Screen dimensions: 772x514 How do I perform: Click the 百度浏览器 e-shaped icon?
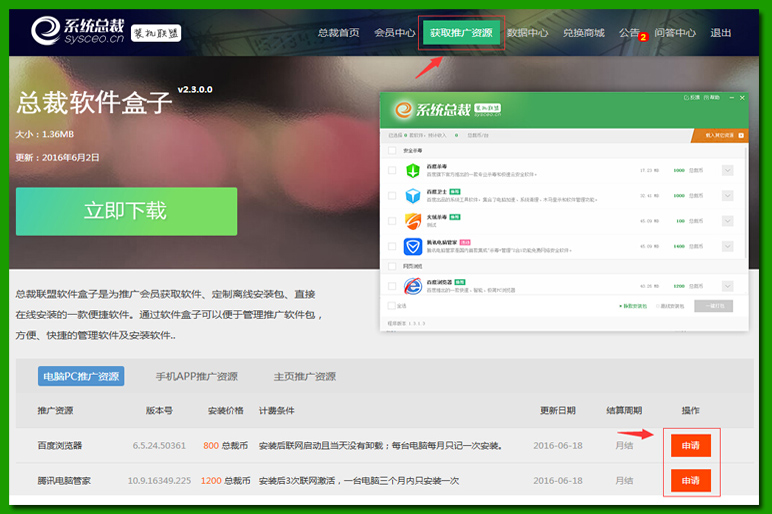tap(413, 286)
